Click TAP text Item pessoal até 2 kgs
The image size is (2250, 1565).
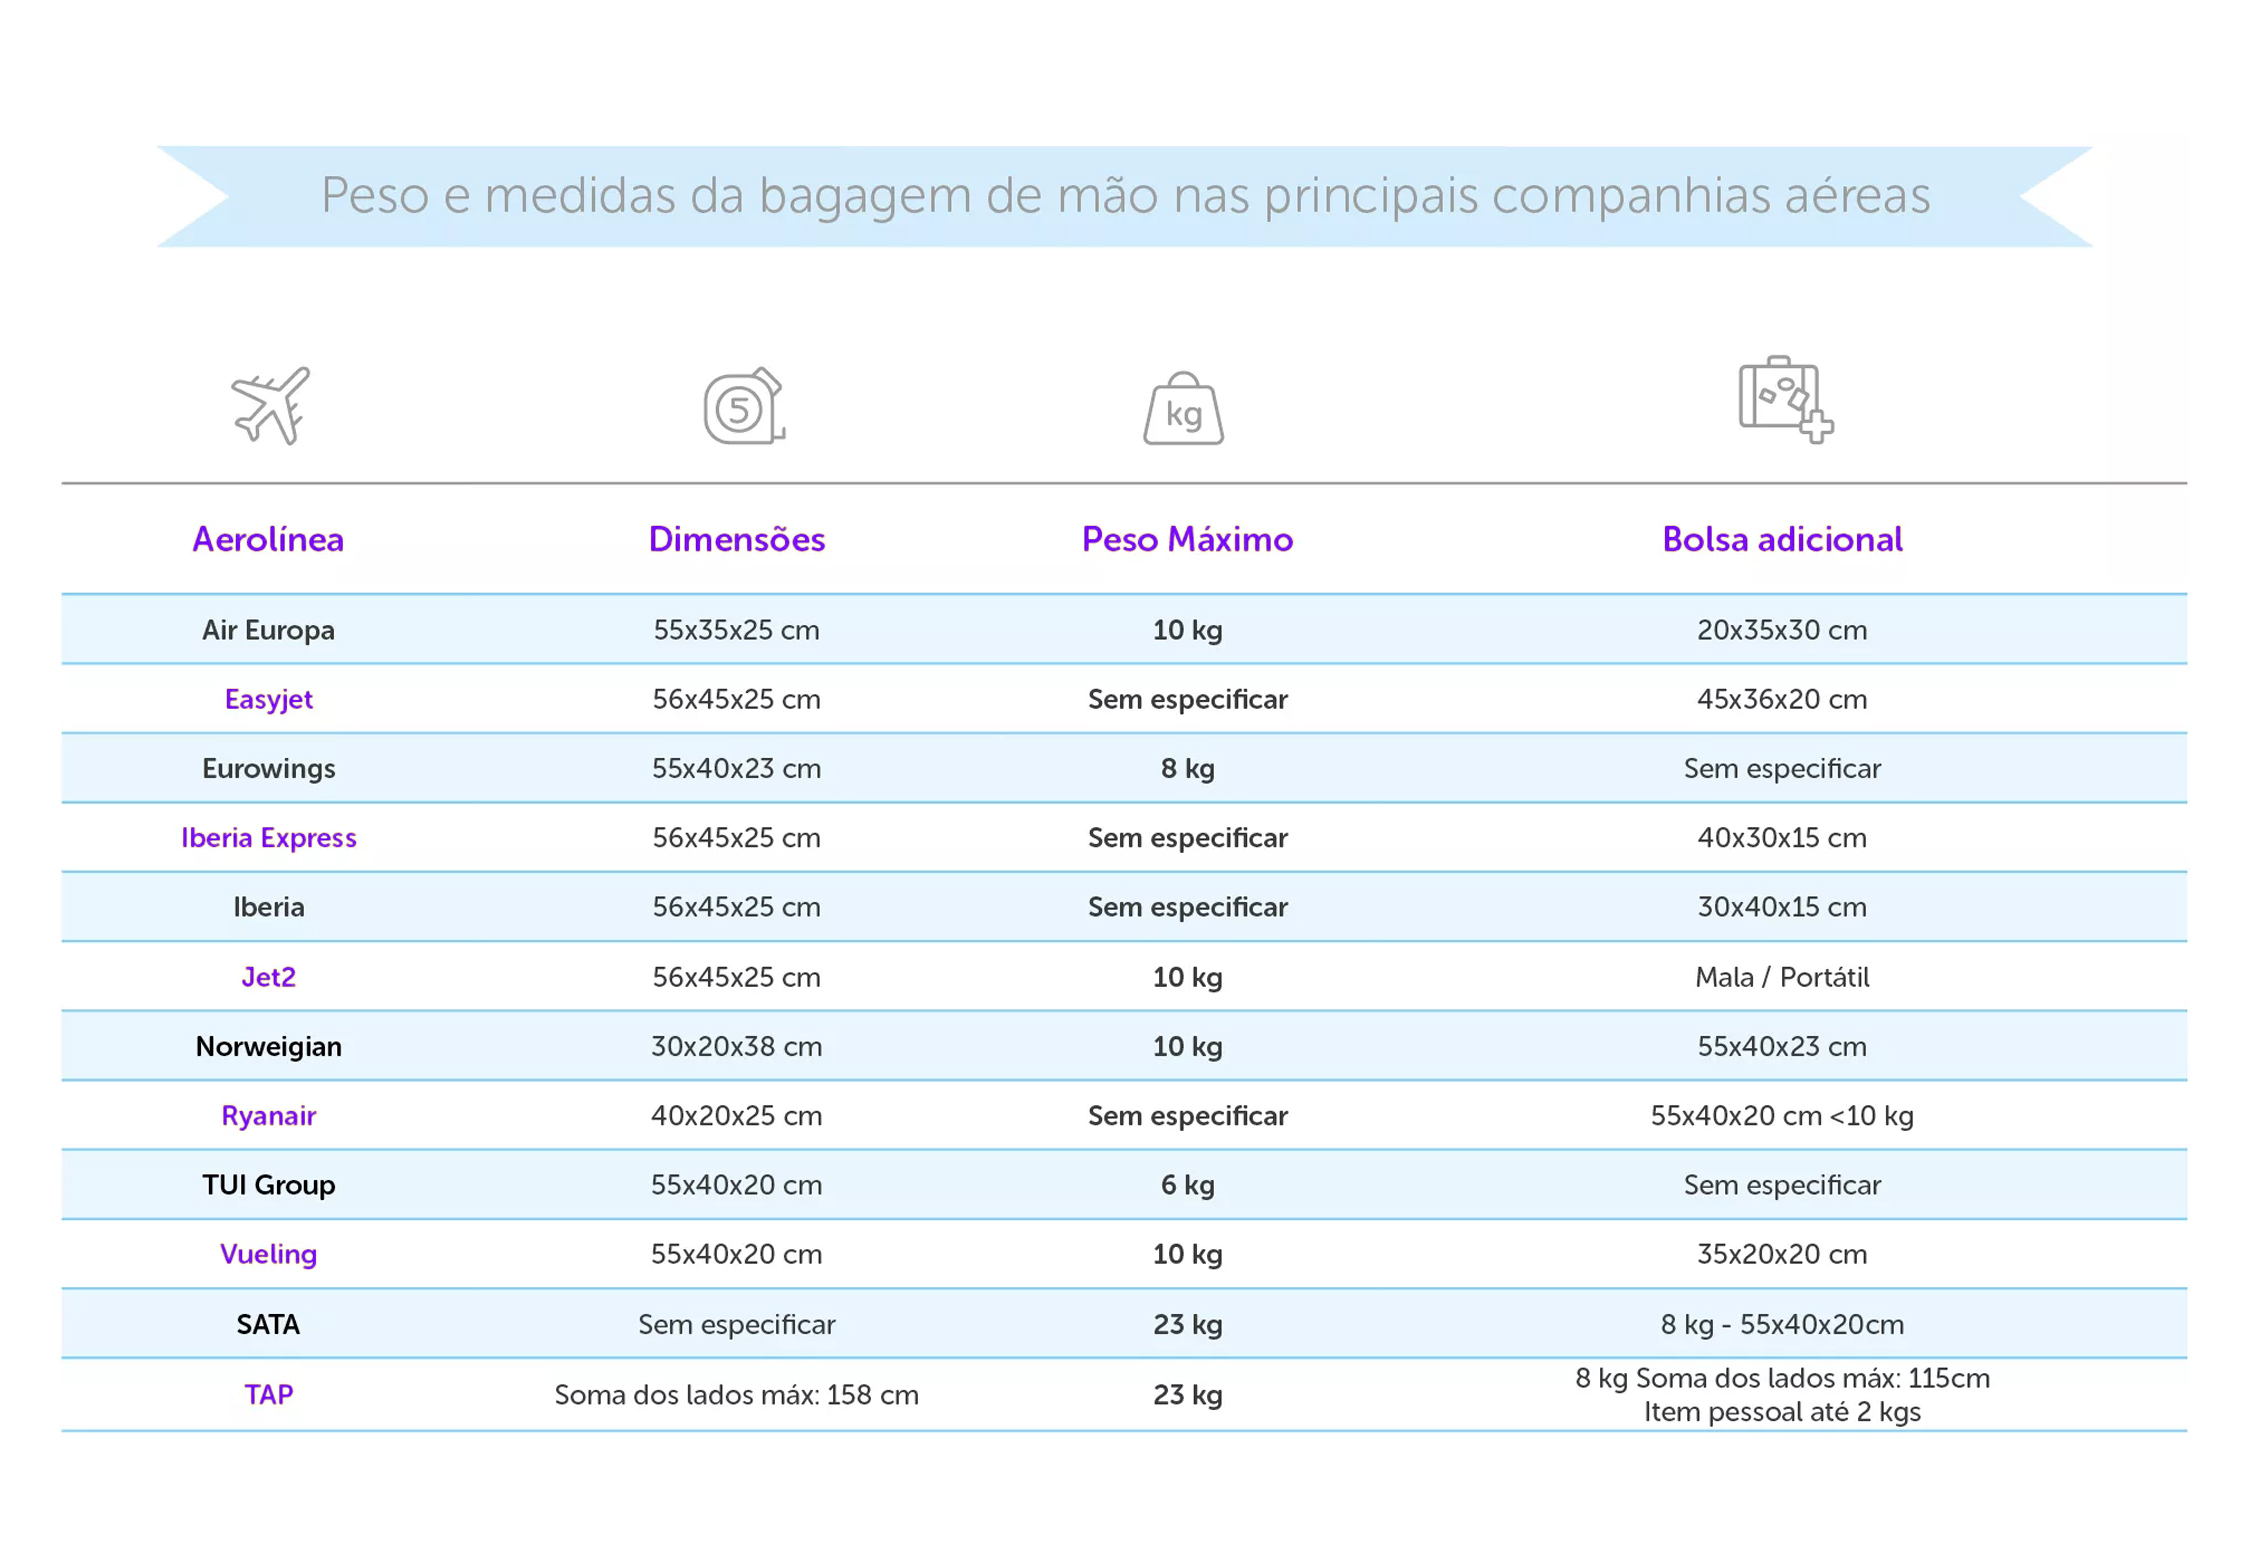[1783, 1412]
